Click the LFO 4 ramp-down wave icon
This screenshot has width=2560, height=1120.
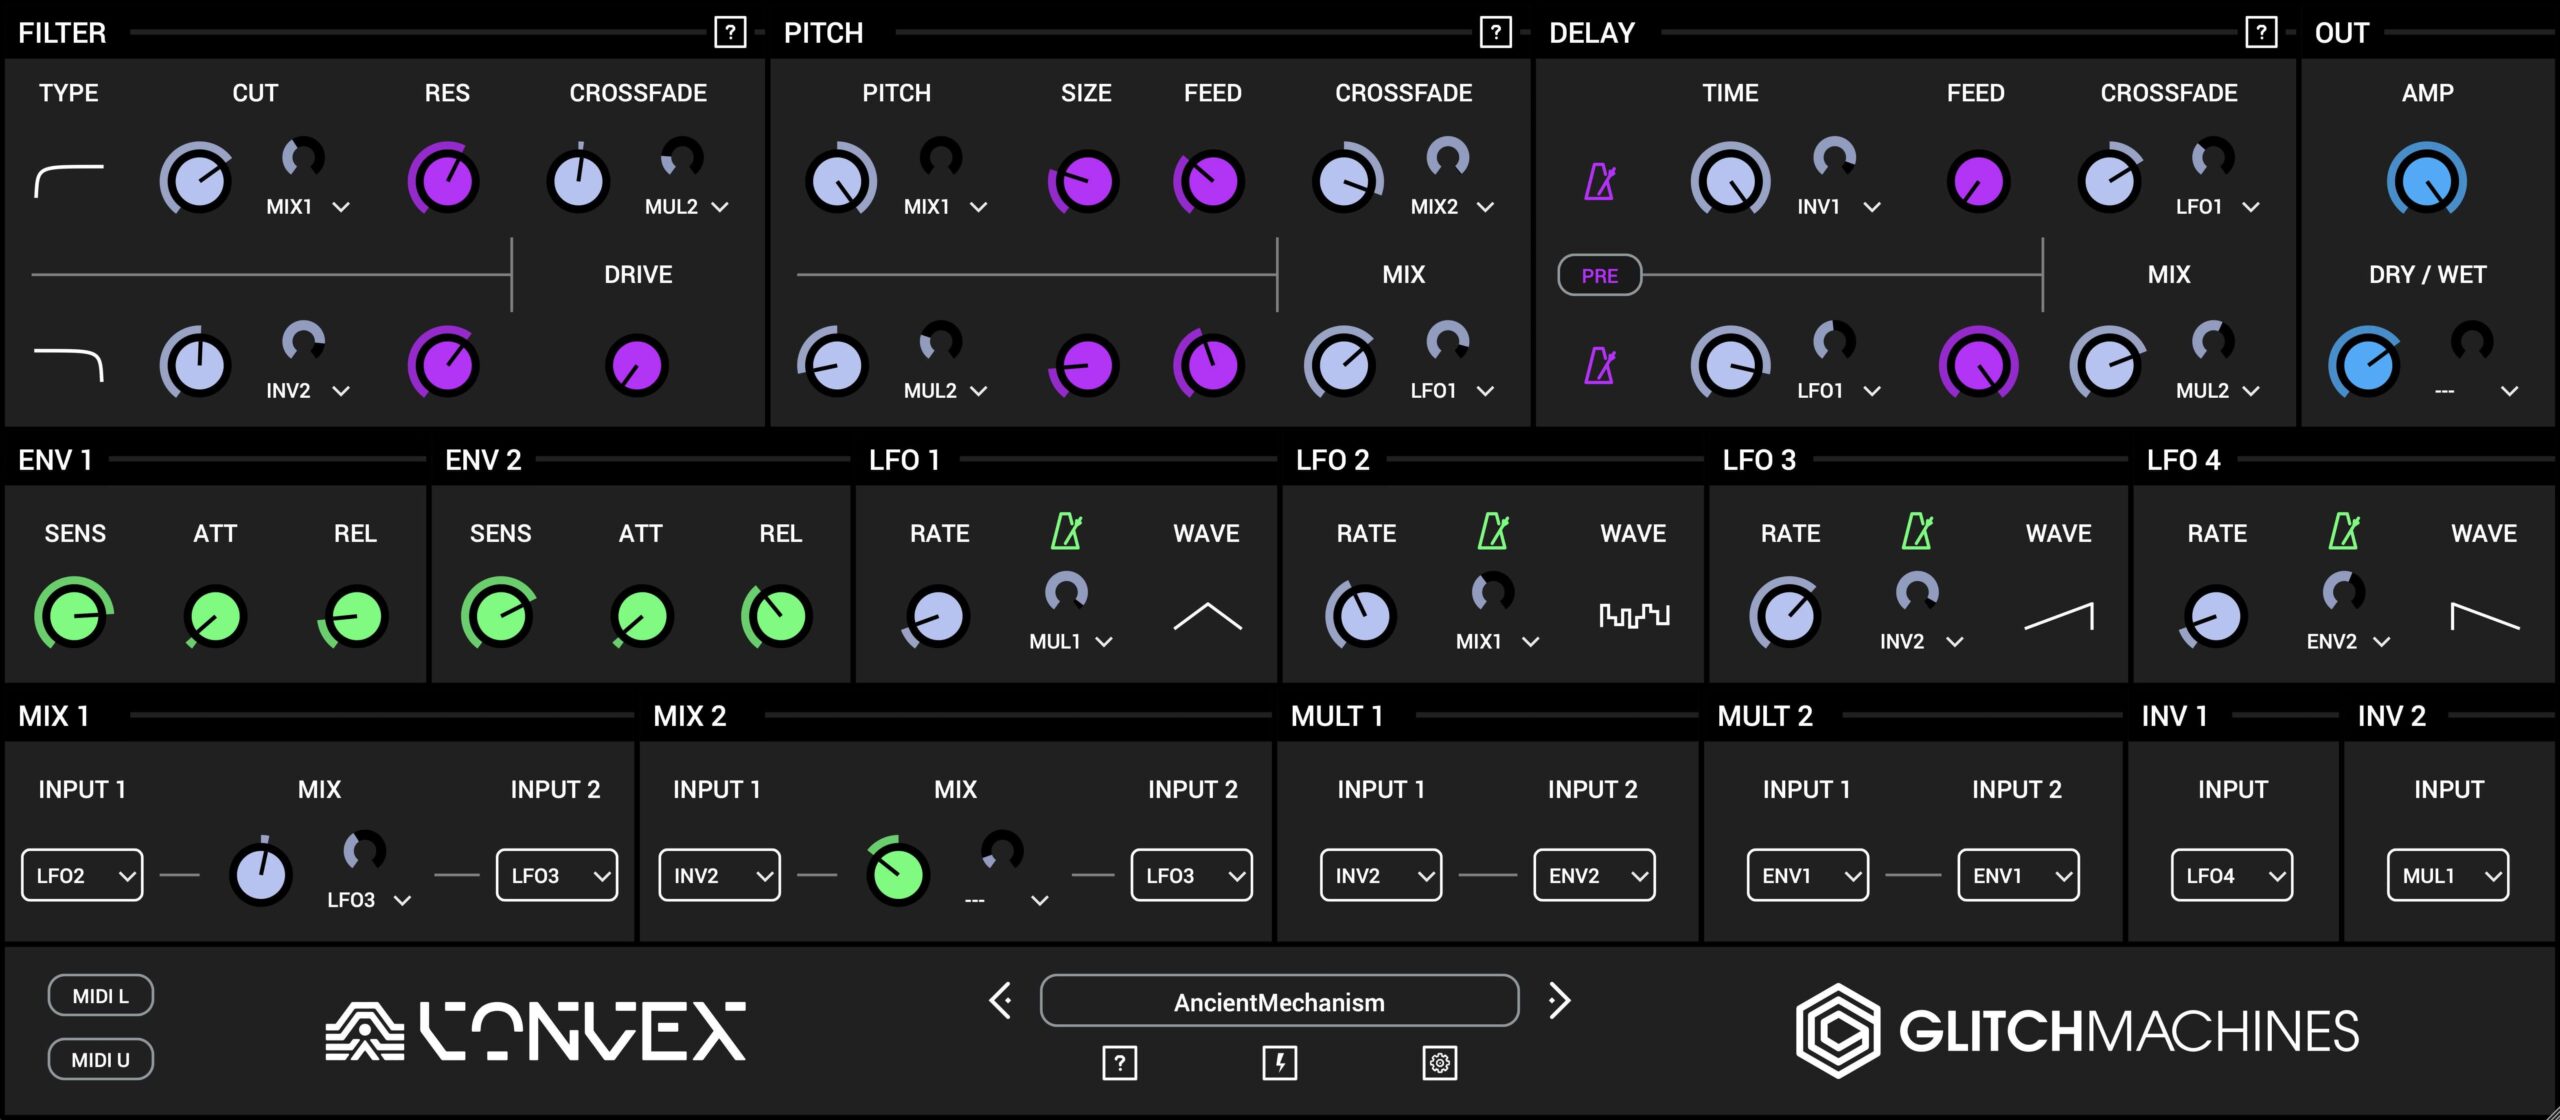[x=2485, y=616]
